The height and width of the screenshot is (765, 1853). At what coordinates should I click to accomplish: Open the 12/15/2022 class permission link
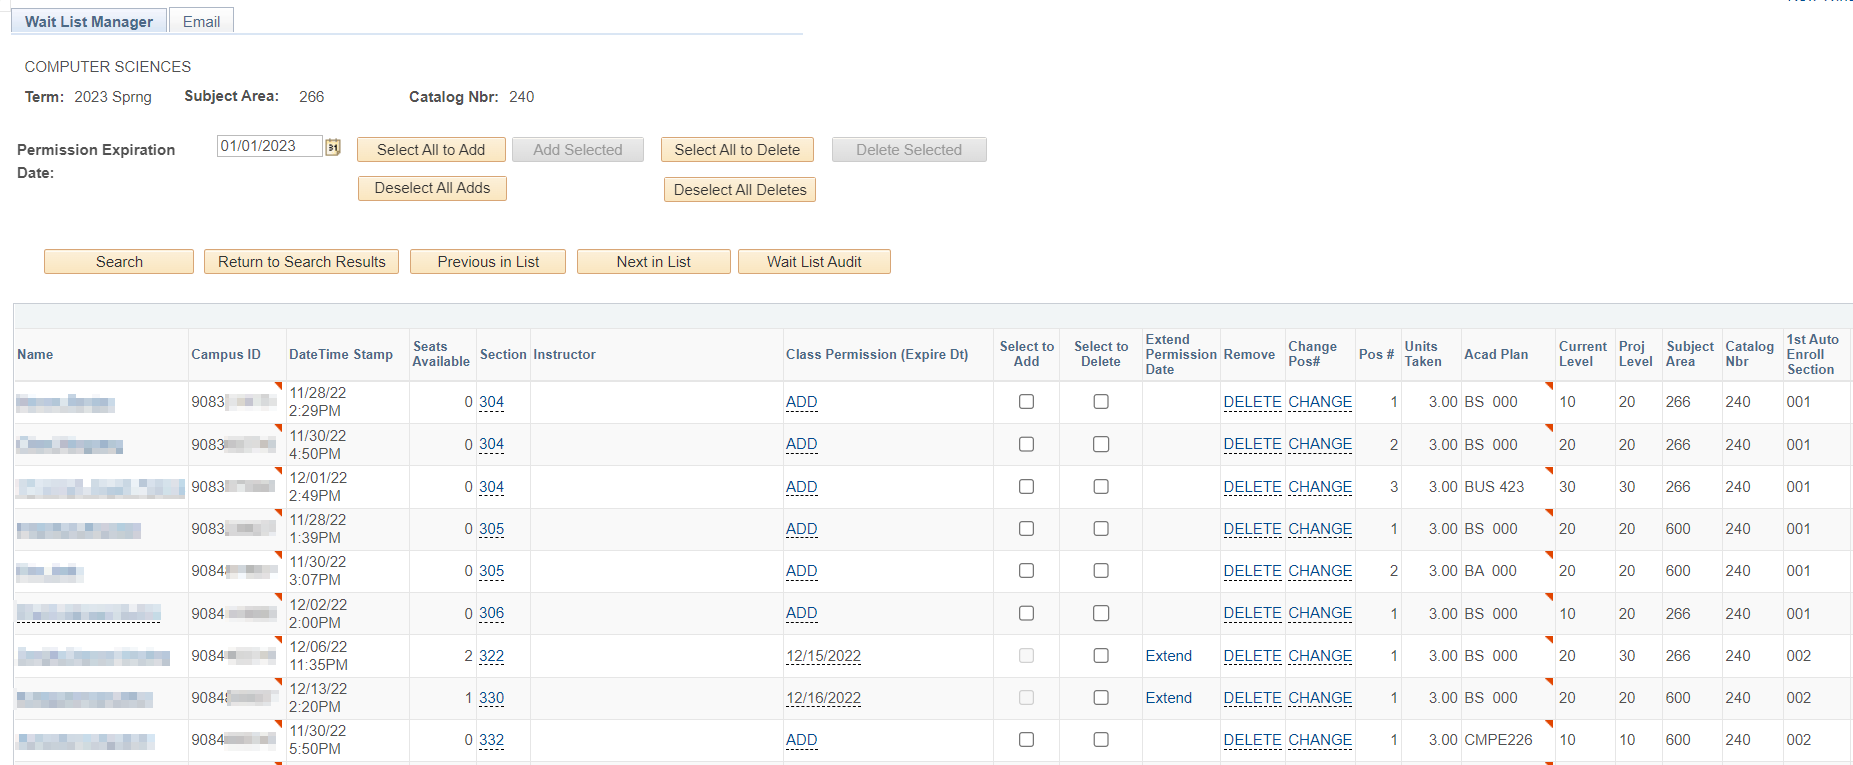(823, 656)
